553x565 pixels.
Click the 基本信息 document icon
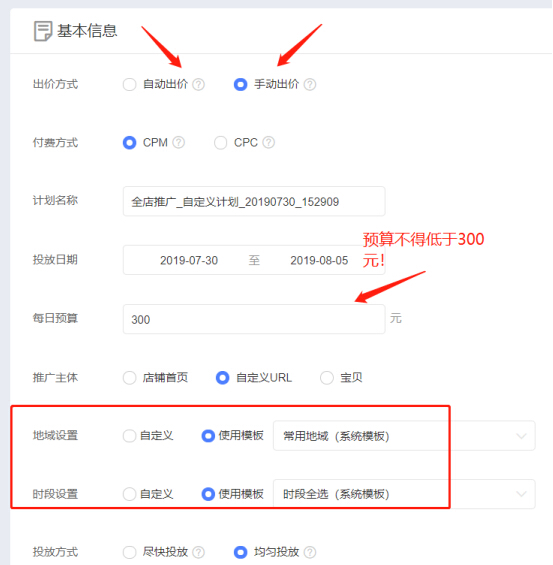pyautogui.click(x=43, y=31)
